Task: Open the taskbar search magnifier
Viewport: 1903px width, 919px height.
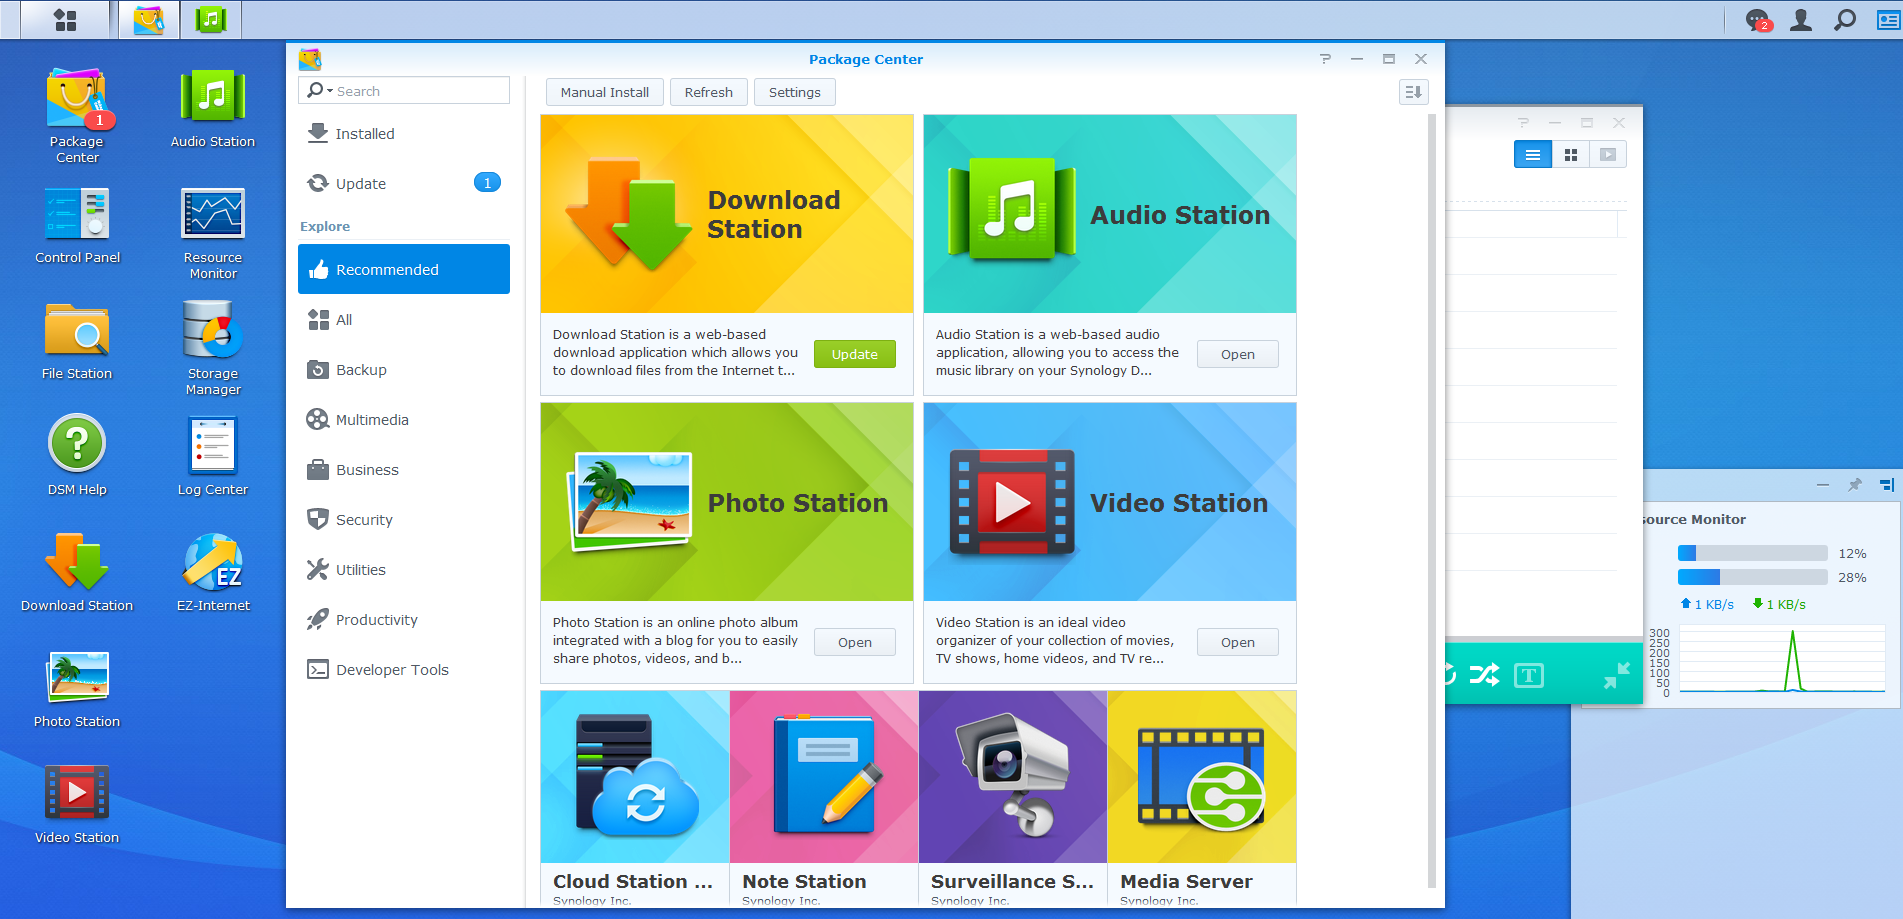Action: tap(1845, 20)
